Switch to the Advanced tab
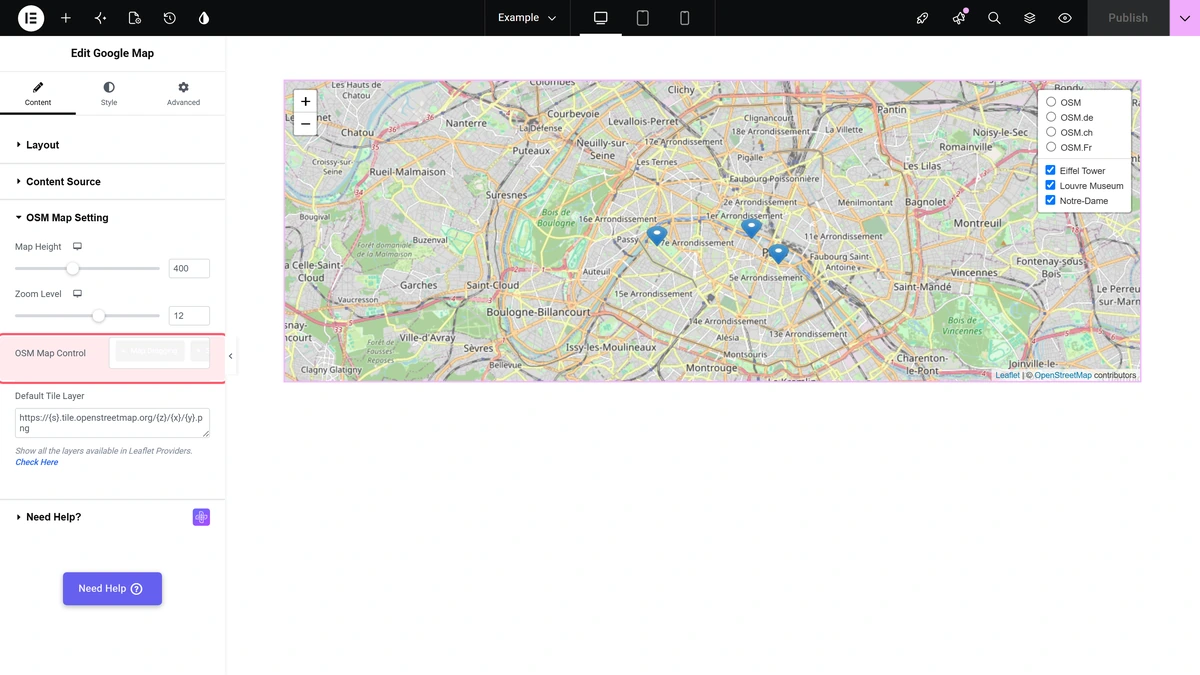 click(183, 94)
